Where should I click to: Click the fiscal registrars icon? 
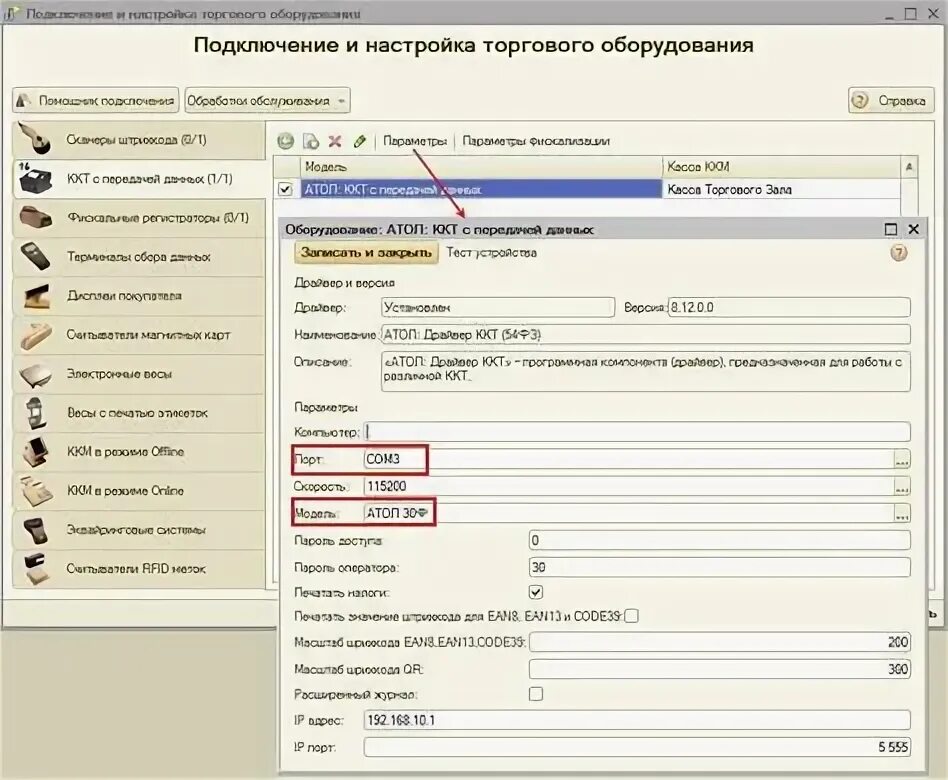point(35,217)
